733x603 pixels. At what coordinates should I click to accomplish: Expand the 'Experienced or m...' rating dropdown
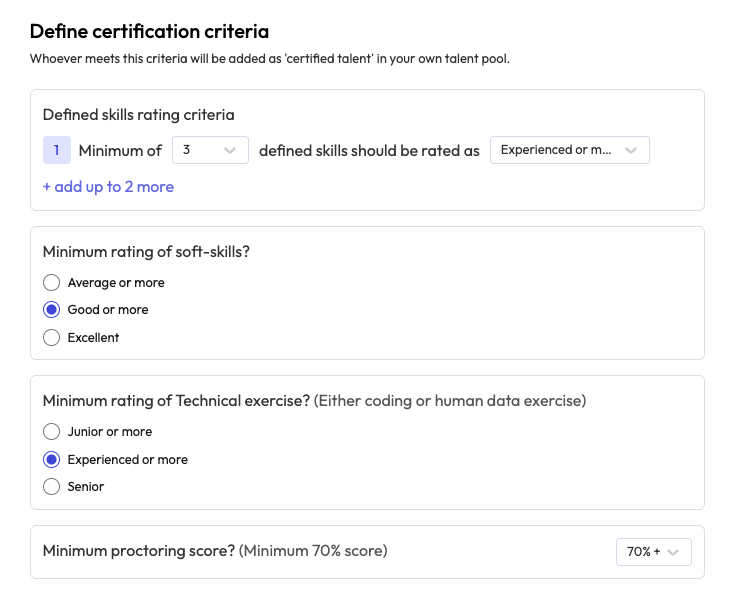[569, 151]
